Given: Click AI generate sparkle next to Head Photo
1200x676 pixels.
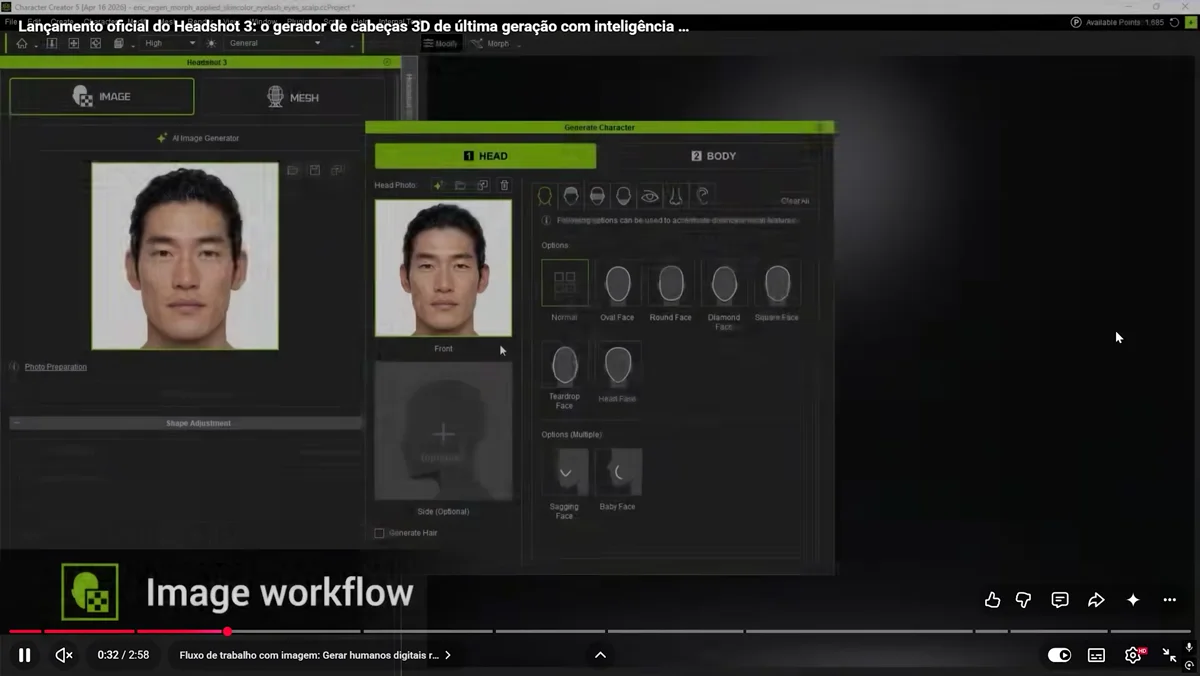Looking at the screenshot, I should (438, 185).
